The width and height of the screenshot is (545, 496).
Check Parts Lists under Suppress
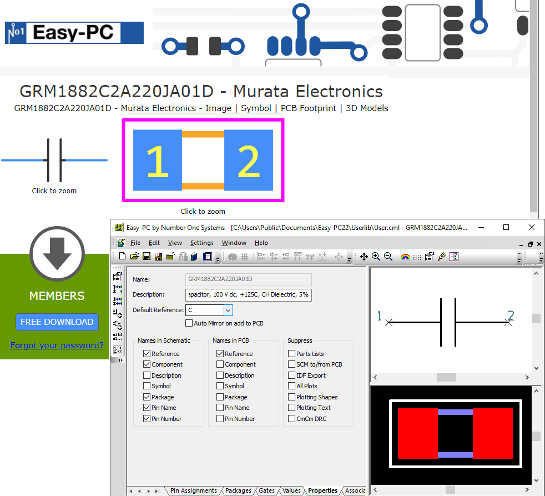point(292,353)
